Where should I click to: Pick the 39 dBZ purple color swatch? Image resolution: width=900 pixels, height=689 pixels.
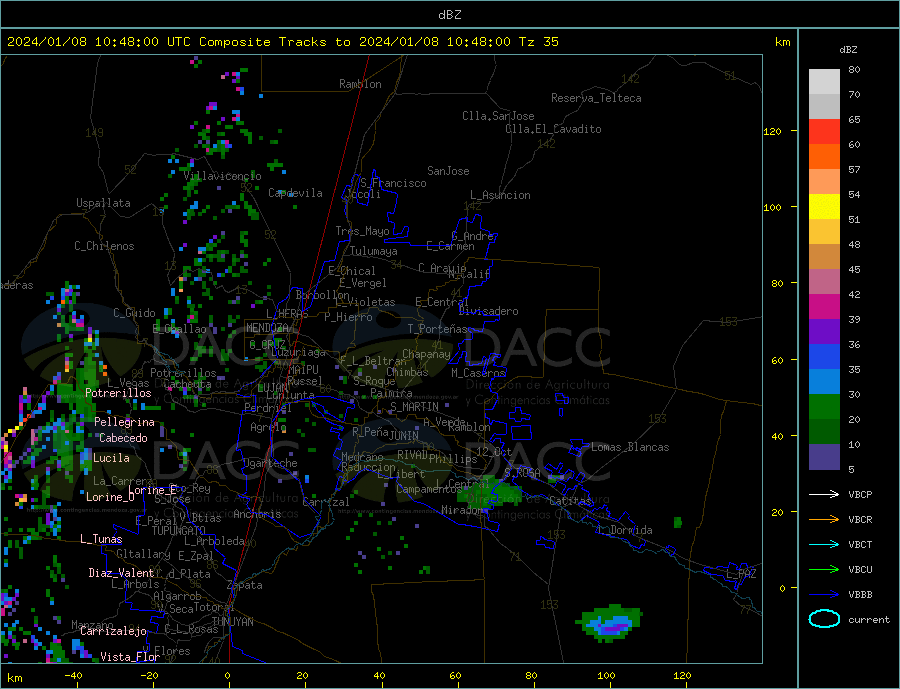click(824, 331)
